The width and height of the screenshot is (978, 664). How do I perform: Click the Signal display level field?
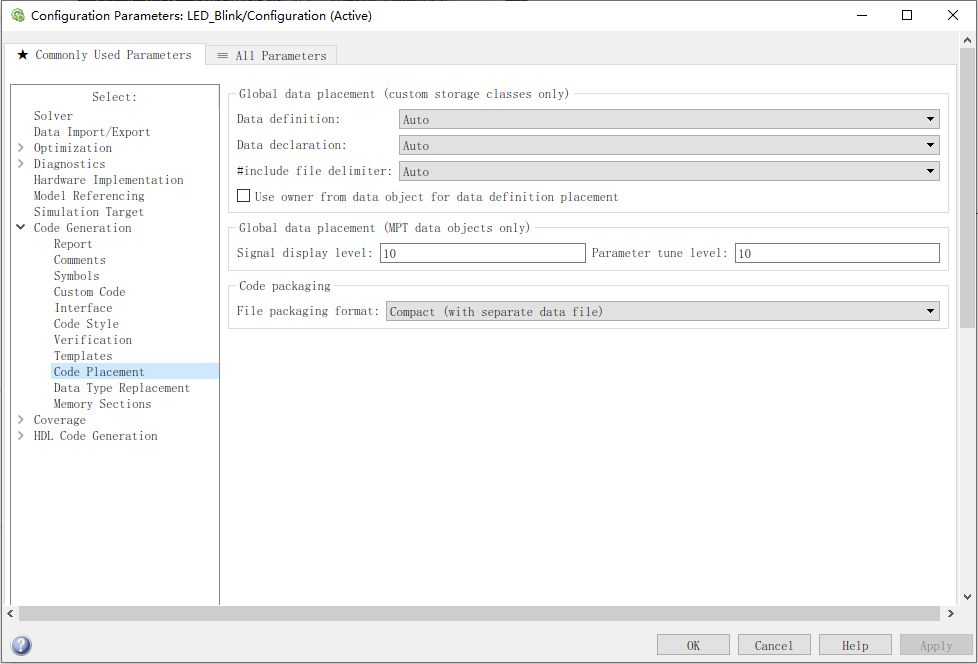click(x=483, y=253)
